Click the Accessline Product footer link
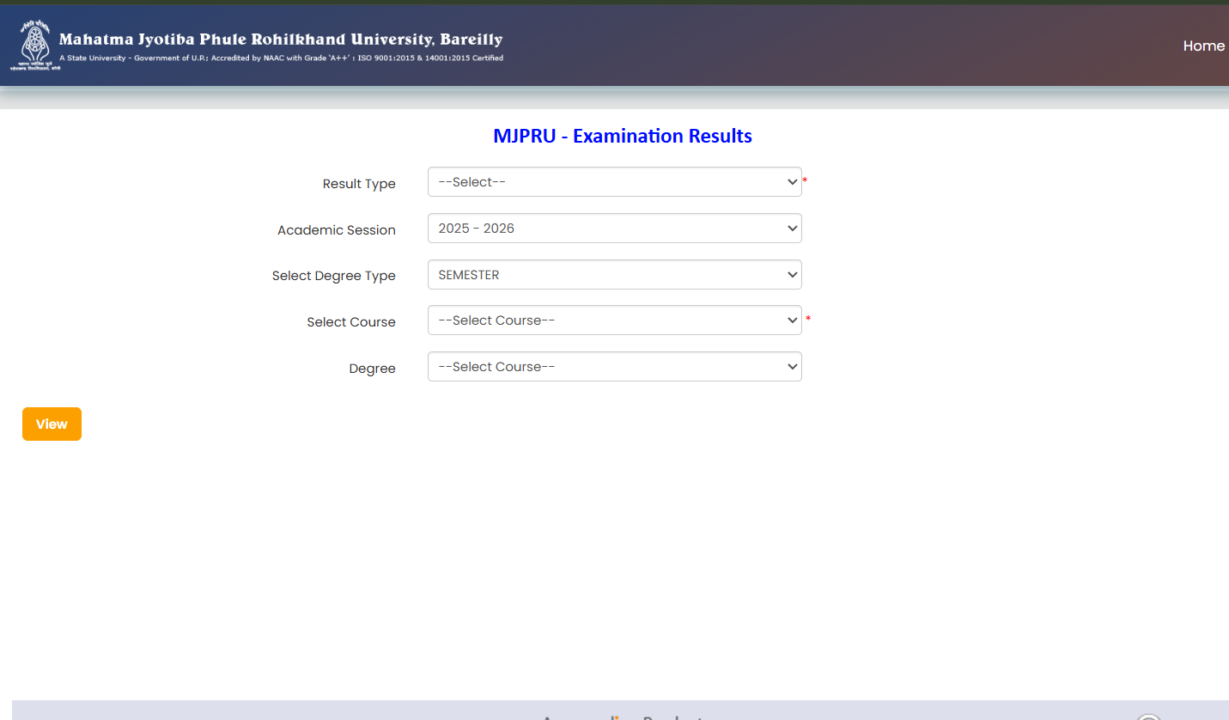The height and width of the screenshot is (720, 1229). click(x=622, y=716)
